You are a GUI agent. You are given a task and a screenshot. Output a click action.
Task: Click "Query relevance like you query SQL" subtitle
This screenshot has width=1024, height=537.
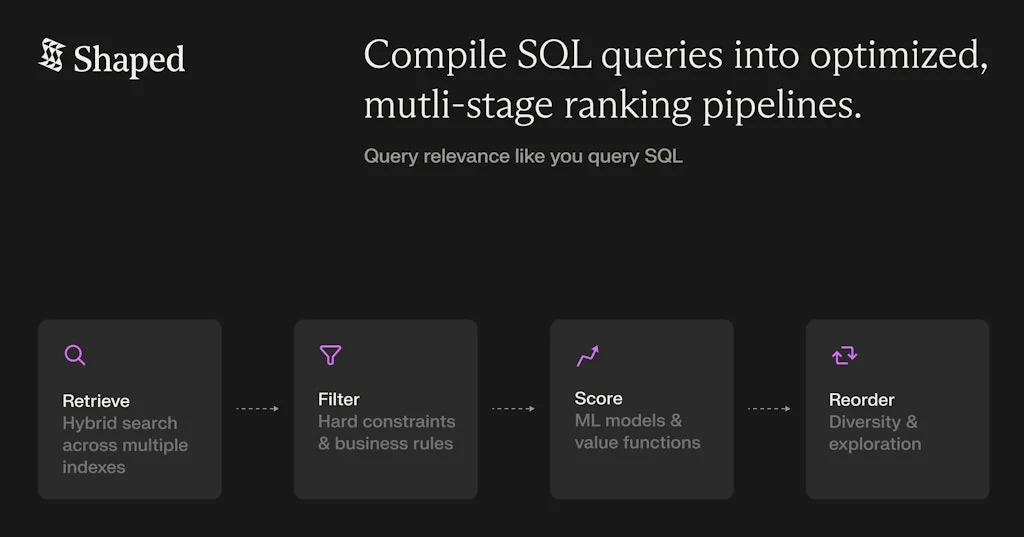523,156
